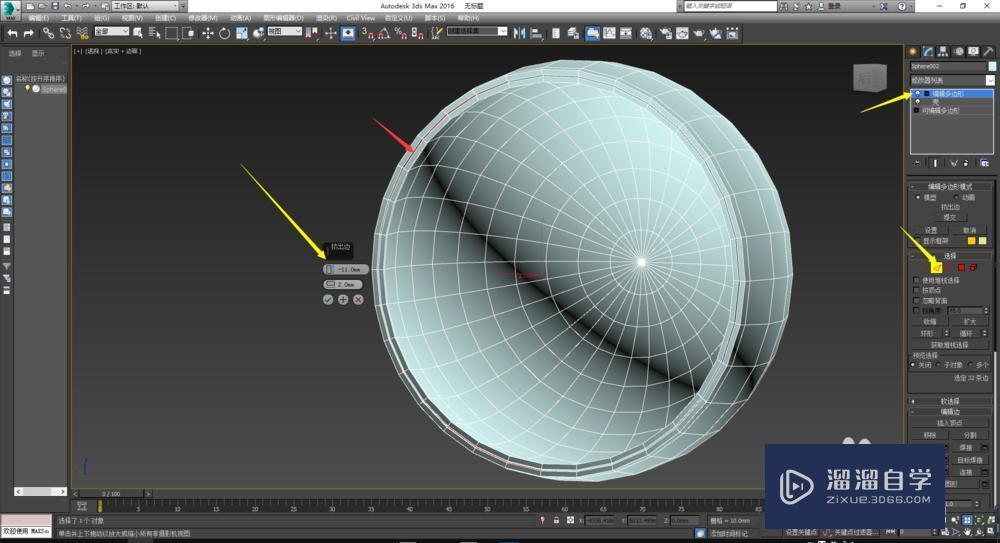This screenshot has width=1000, height=543.
Task: Choose the Rectangular Selection Region tool
Action: click(172, 33)
